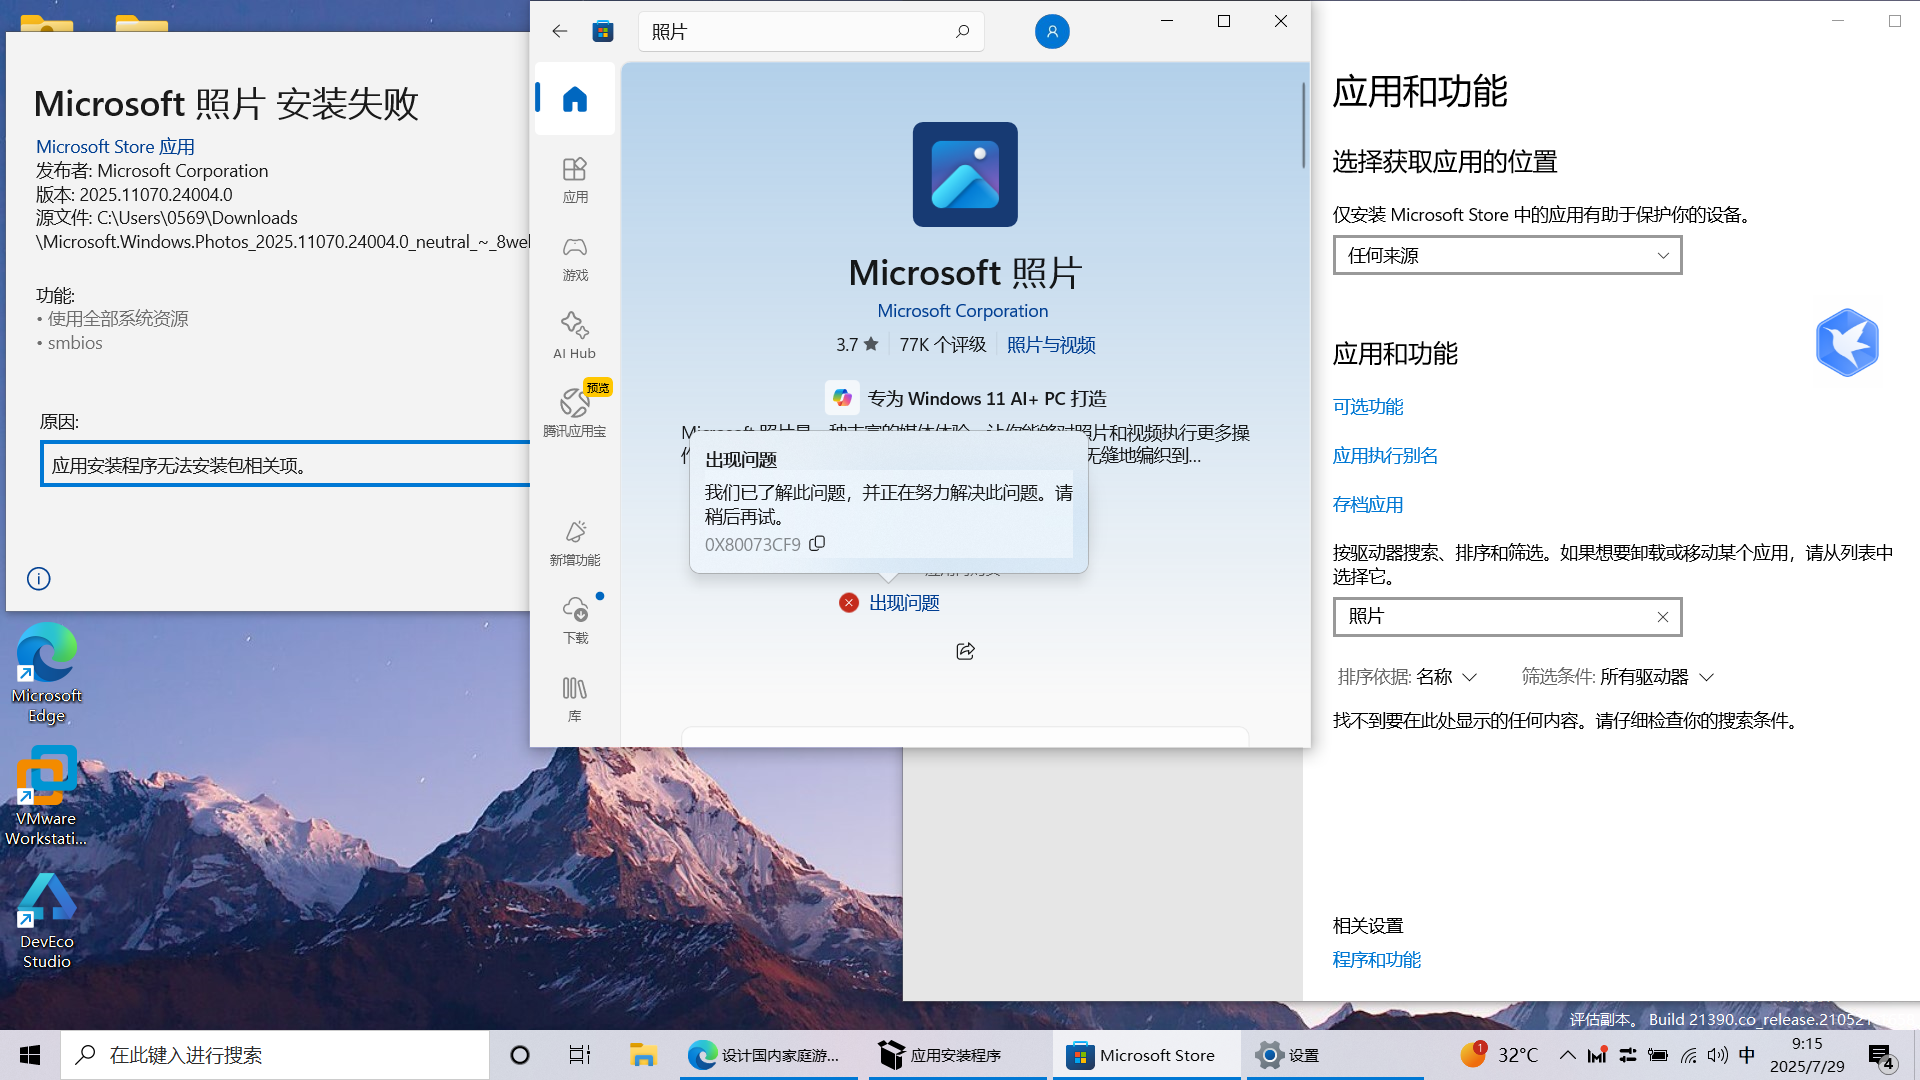1920x1080 pixels.
Task: Open 程序和功能 under 相关设置
Action: tap(1377, 959)
